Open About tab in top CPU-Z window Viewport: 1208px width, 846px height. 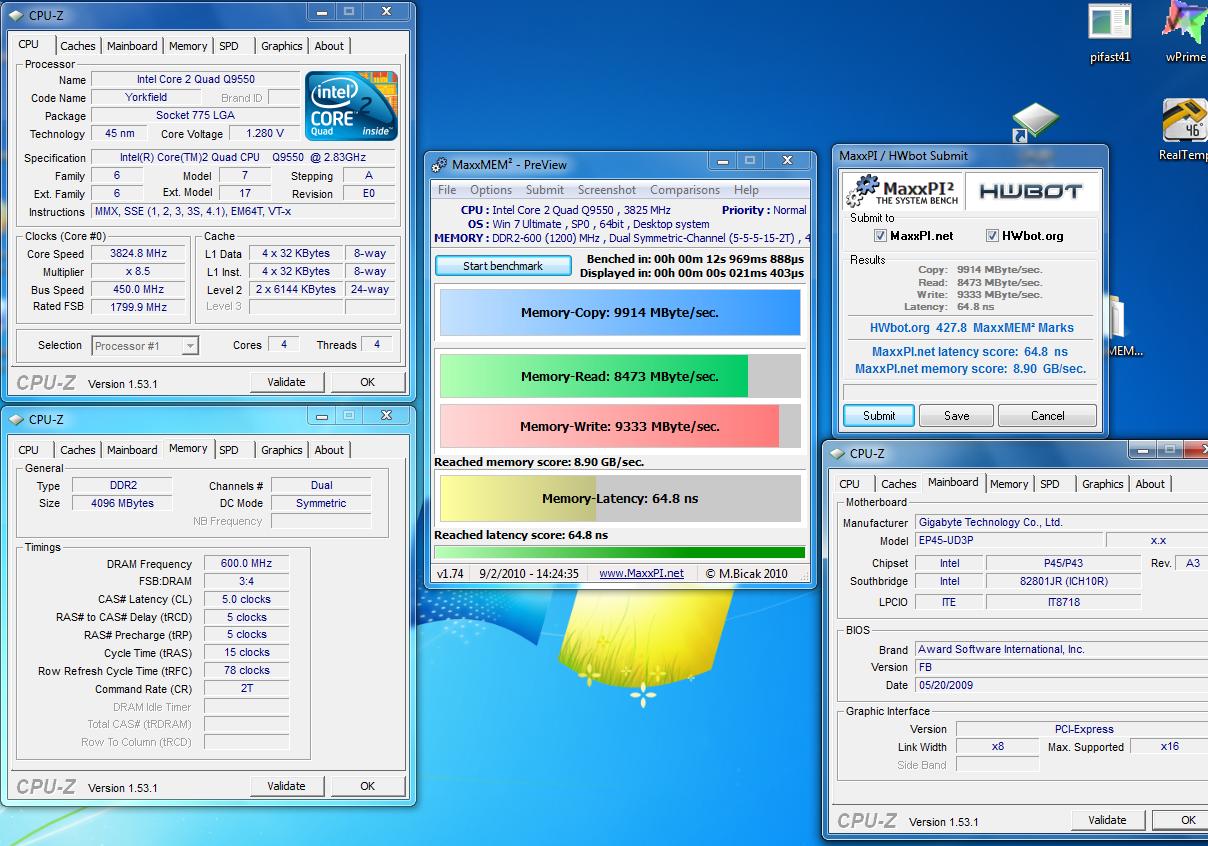(x=329, y=46)
